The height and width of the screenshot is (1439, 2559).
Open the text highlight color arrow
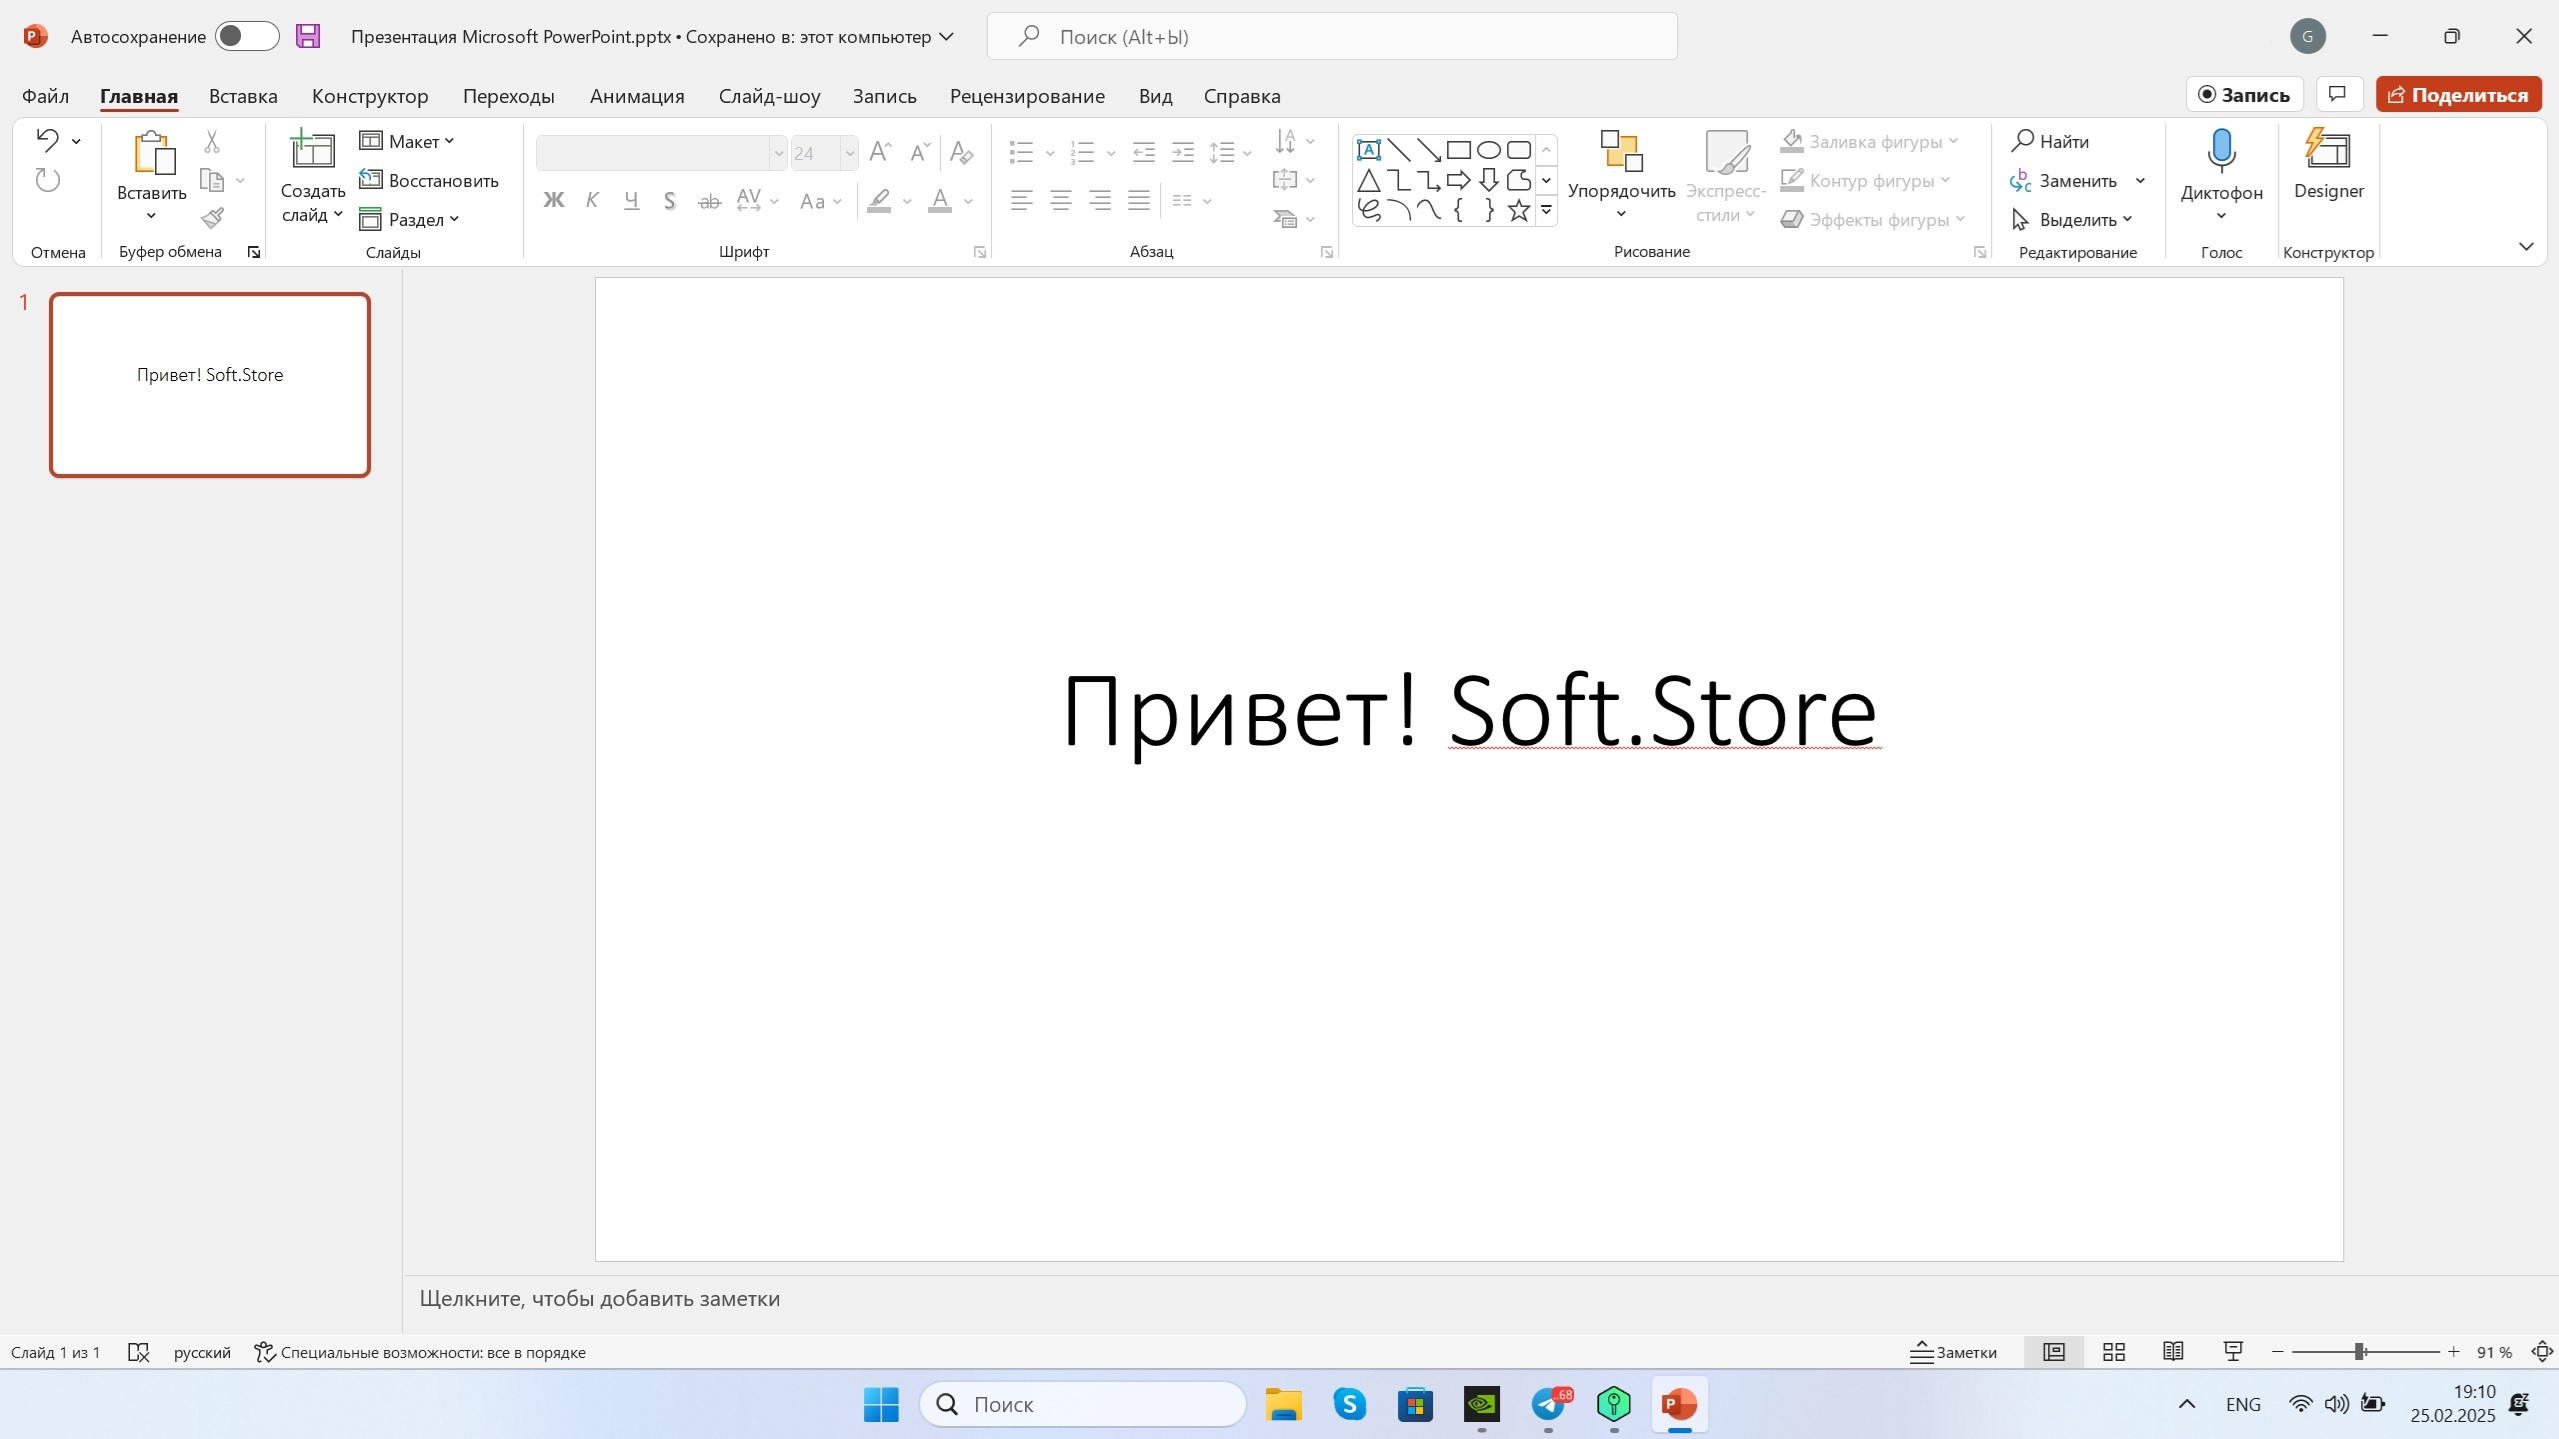pos(907,201)
